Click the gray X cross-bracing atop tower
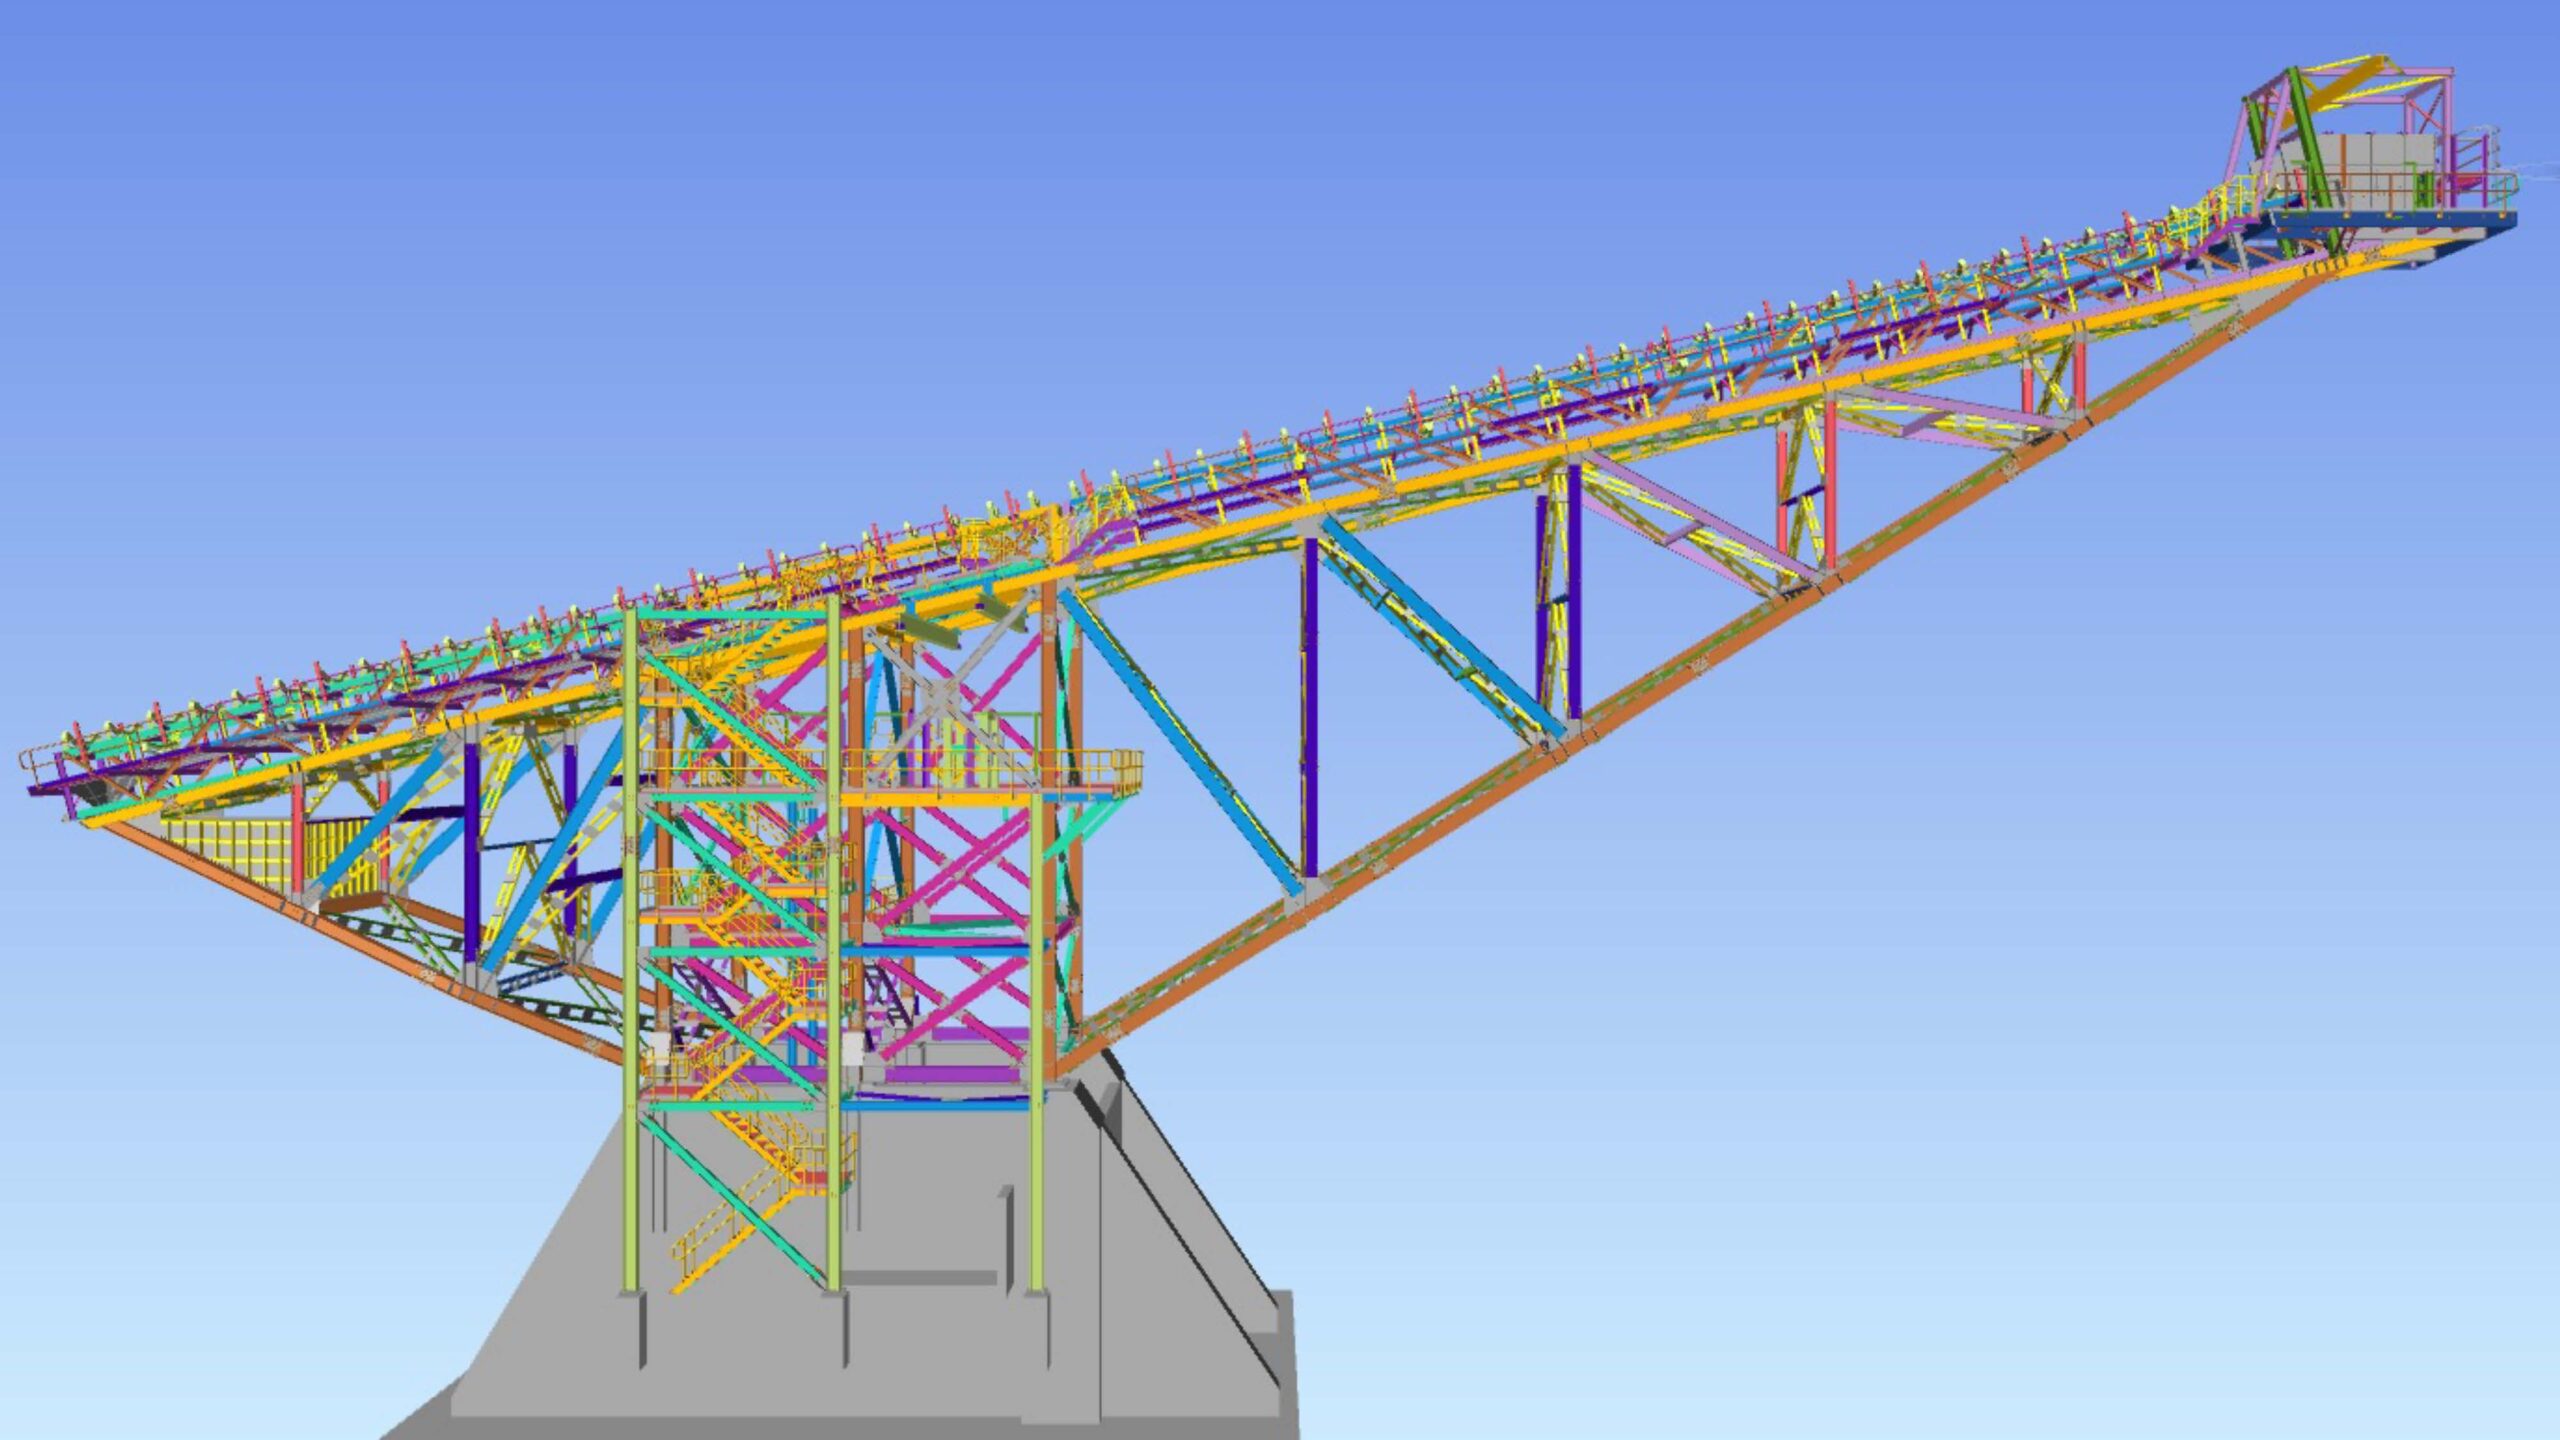 click(x=940, y=695)
